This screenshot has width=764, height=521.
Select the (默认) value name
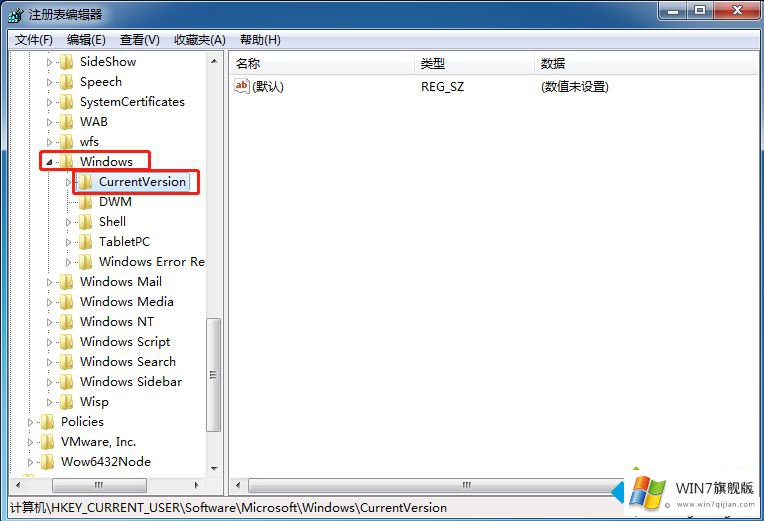pos(267,87)
